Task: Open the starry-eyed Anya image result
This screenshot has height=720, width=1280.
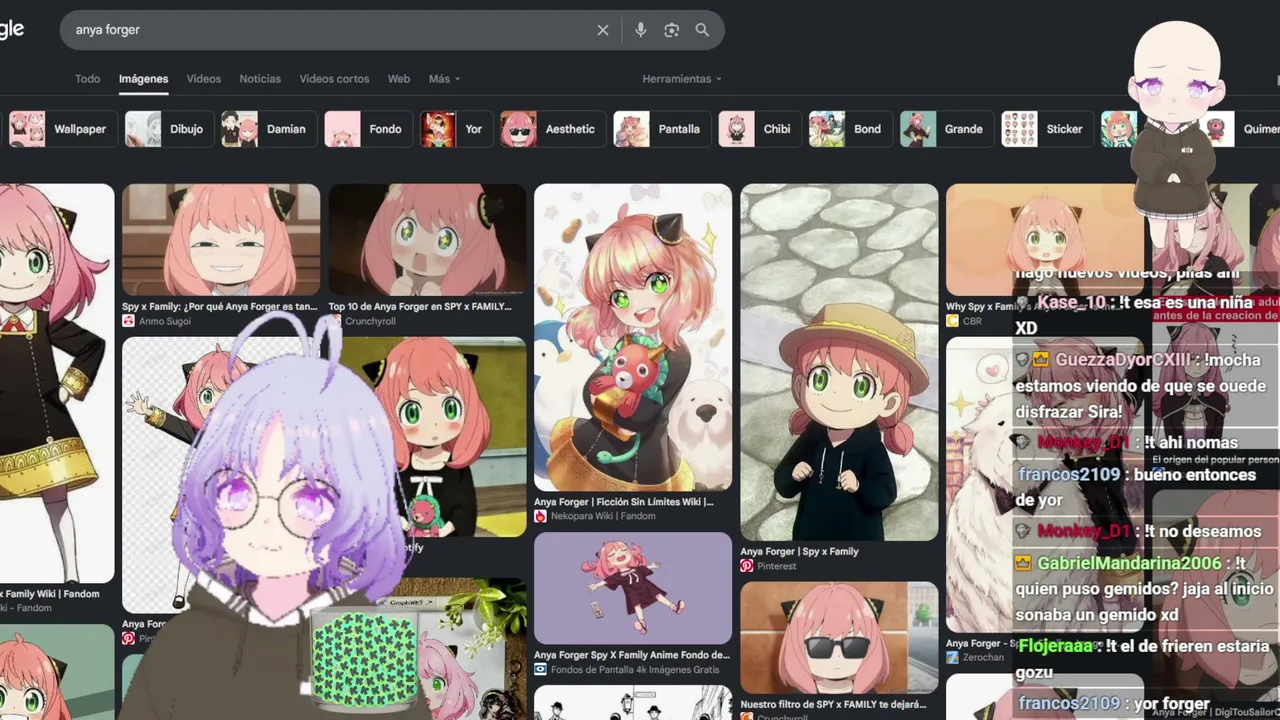Action: [x=427, y=240]
